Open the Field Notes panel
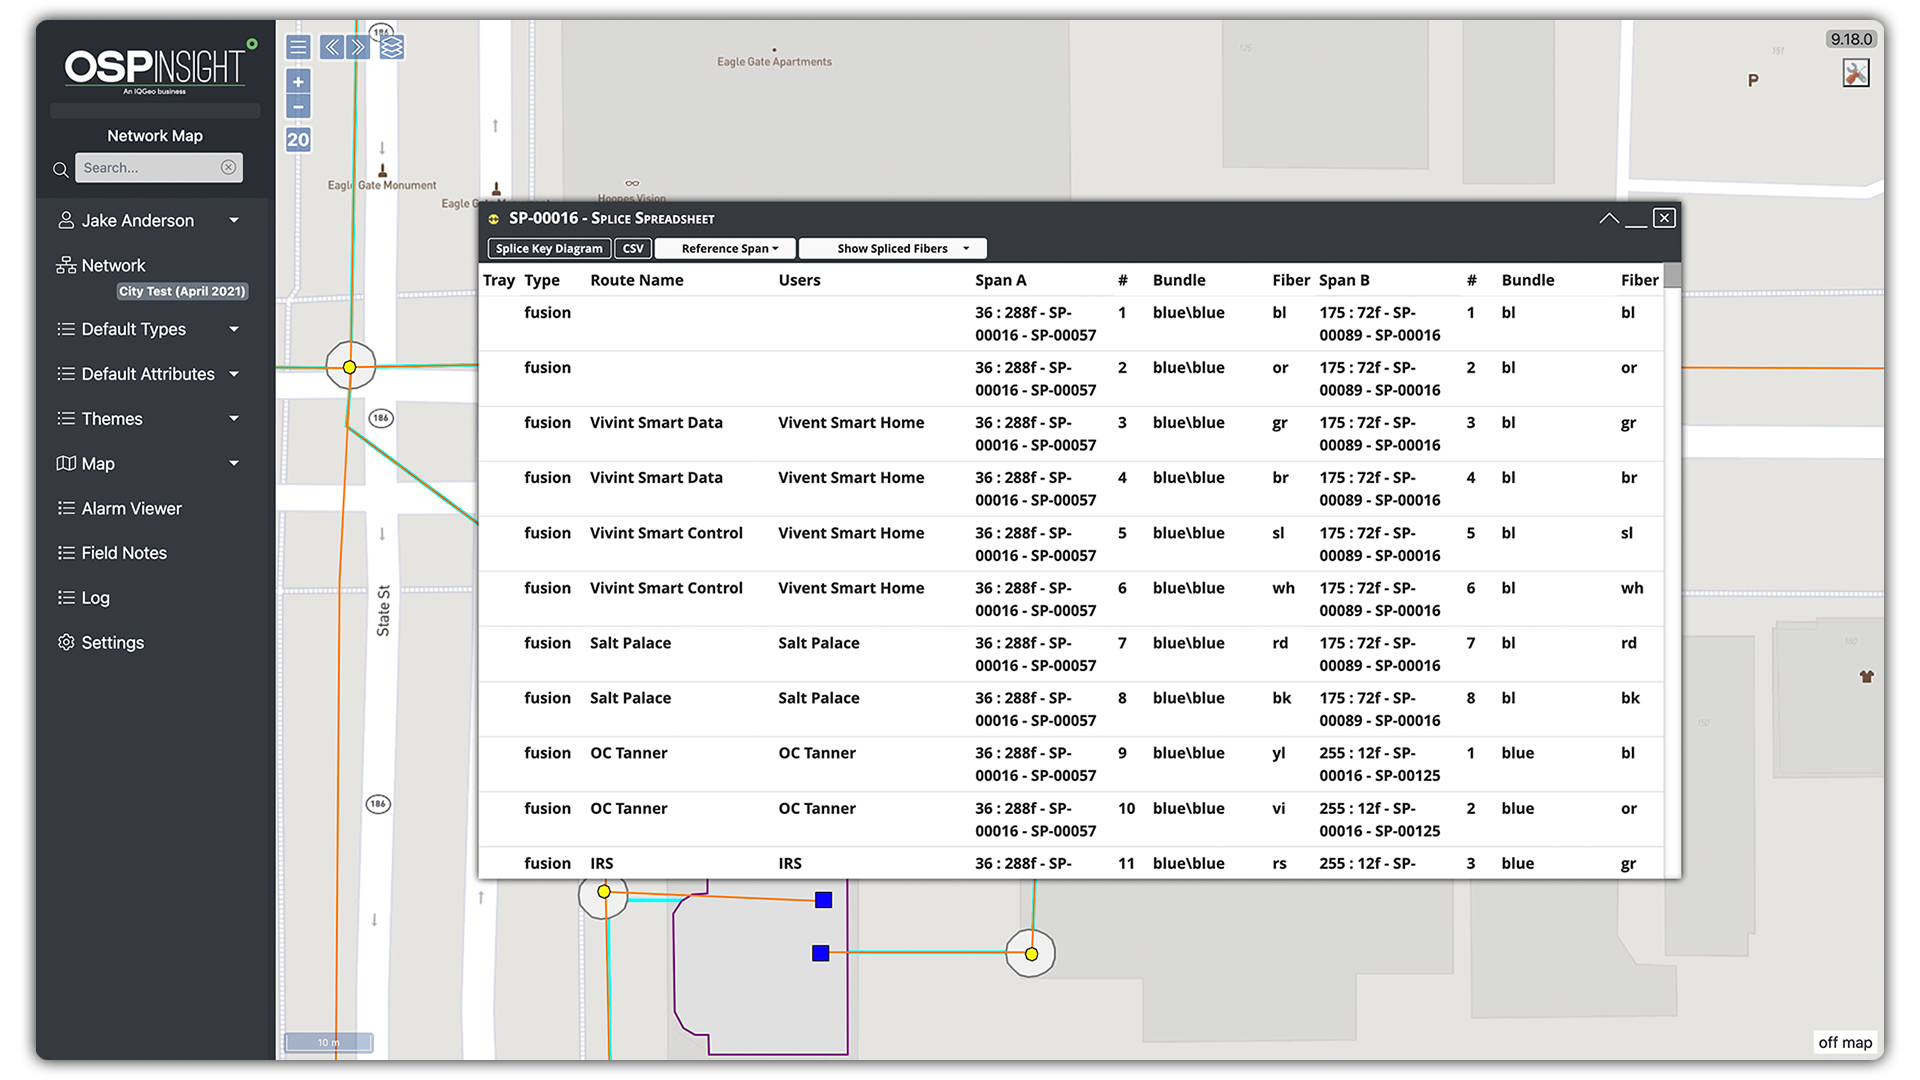The width and height of the screenshot is (1920, 1080). tap(124, 552)
